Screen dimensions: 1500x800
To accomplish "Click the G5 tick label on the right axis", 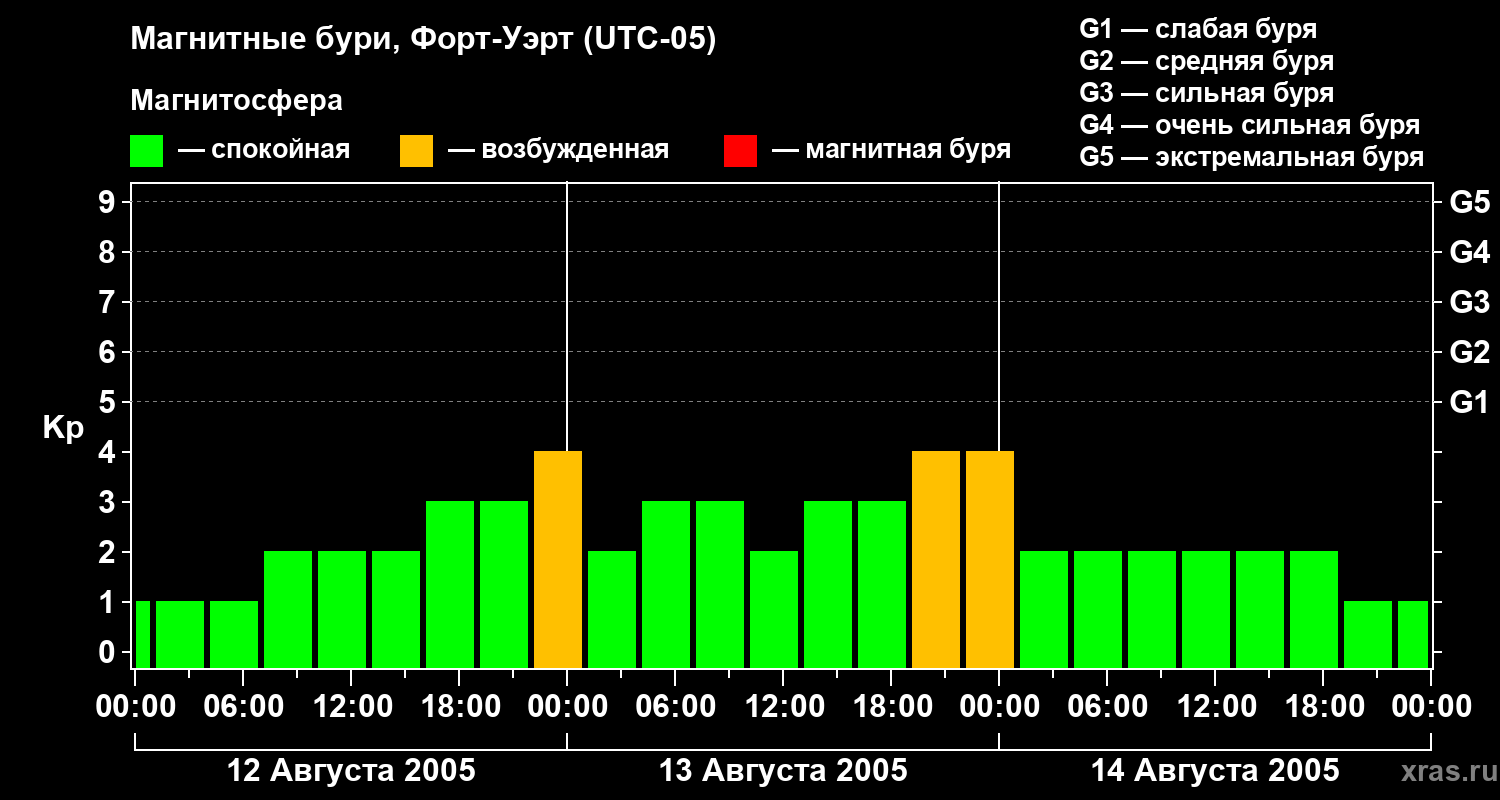I will (x=1470, y=202).
